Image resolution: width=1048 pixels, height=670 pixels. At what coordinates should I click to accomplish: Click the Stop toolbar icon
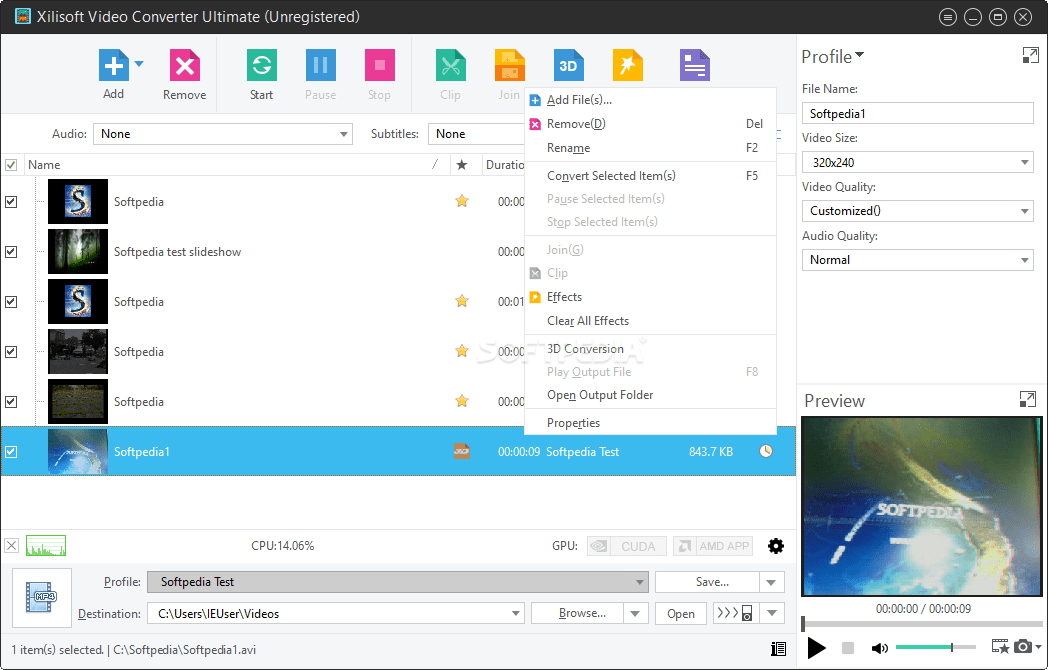click(x=379, y=65)
